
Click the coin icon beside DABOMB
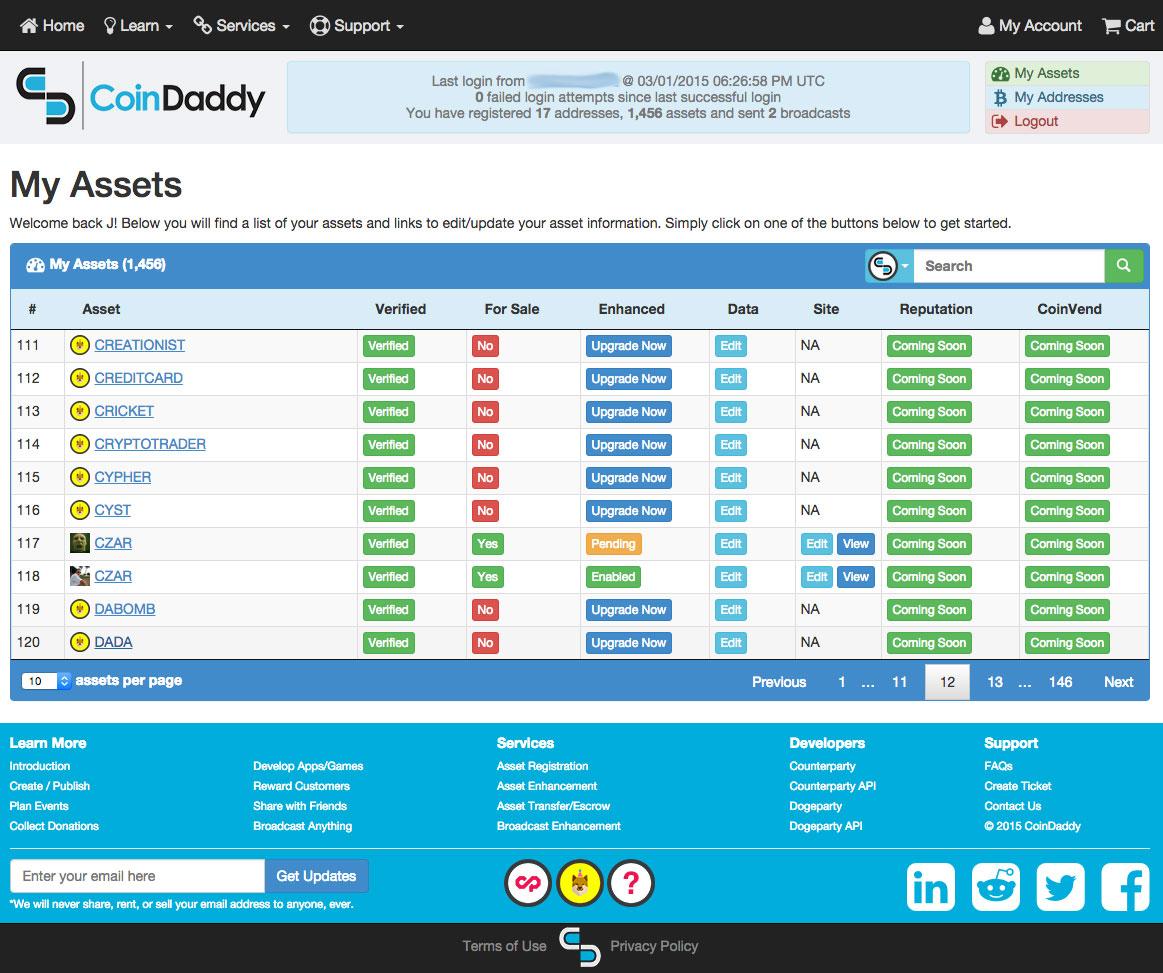click(79, 609)
